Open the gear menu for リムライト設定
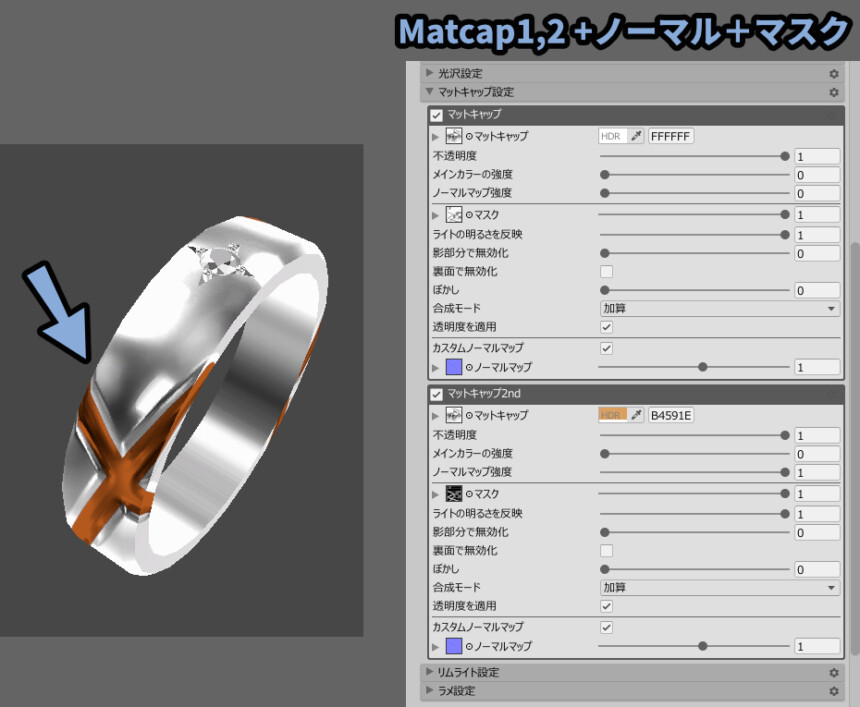This screenshot has height=707, width=860. click(833, 673)
